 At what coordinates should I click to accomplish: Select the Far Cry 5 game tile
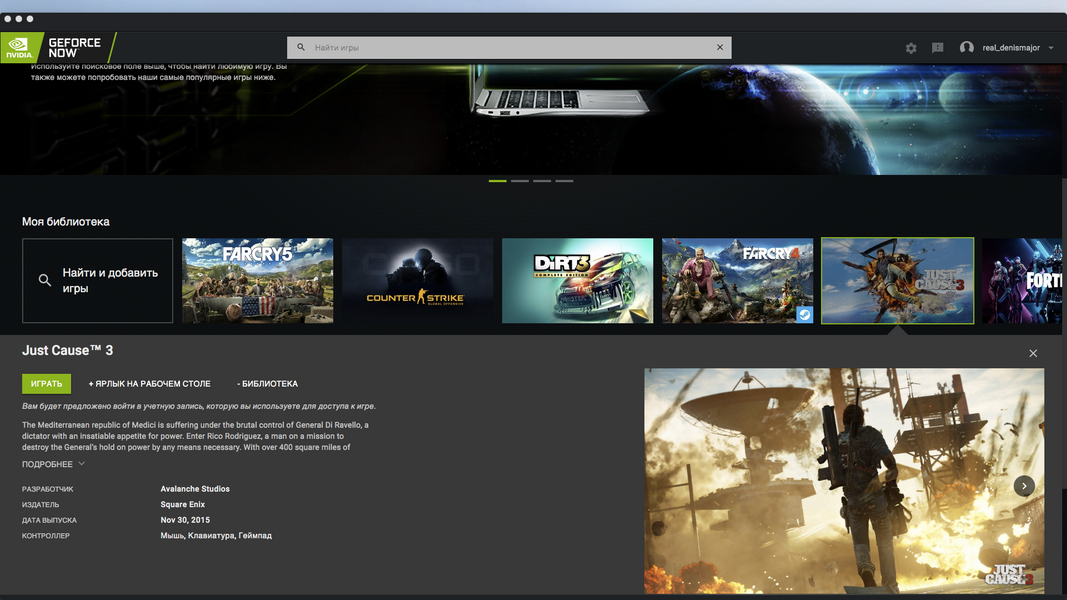click(257, 281)
